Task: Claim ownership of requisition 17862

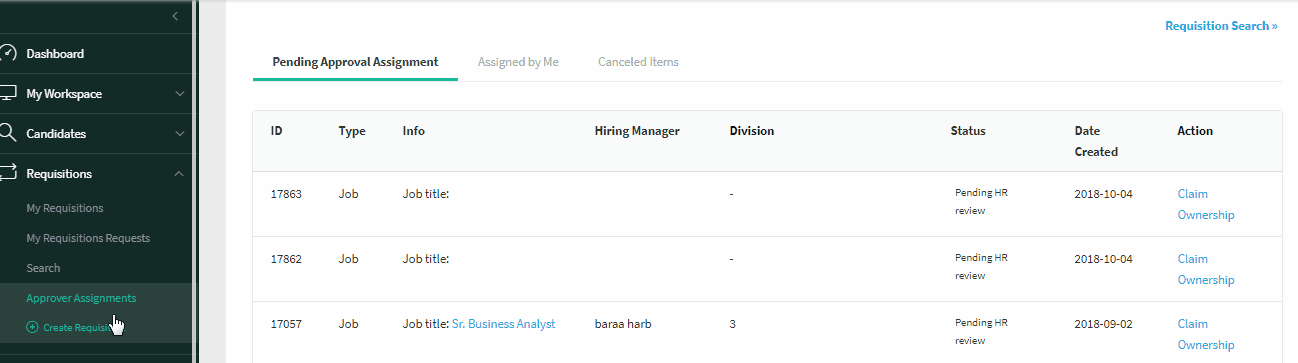Action: pyautogui.click(x=1206, y=269)
